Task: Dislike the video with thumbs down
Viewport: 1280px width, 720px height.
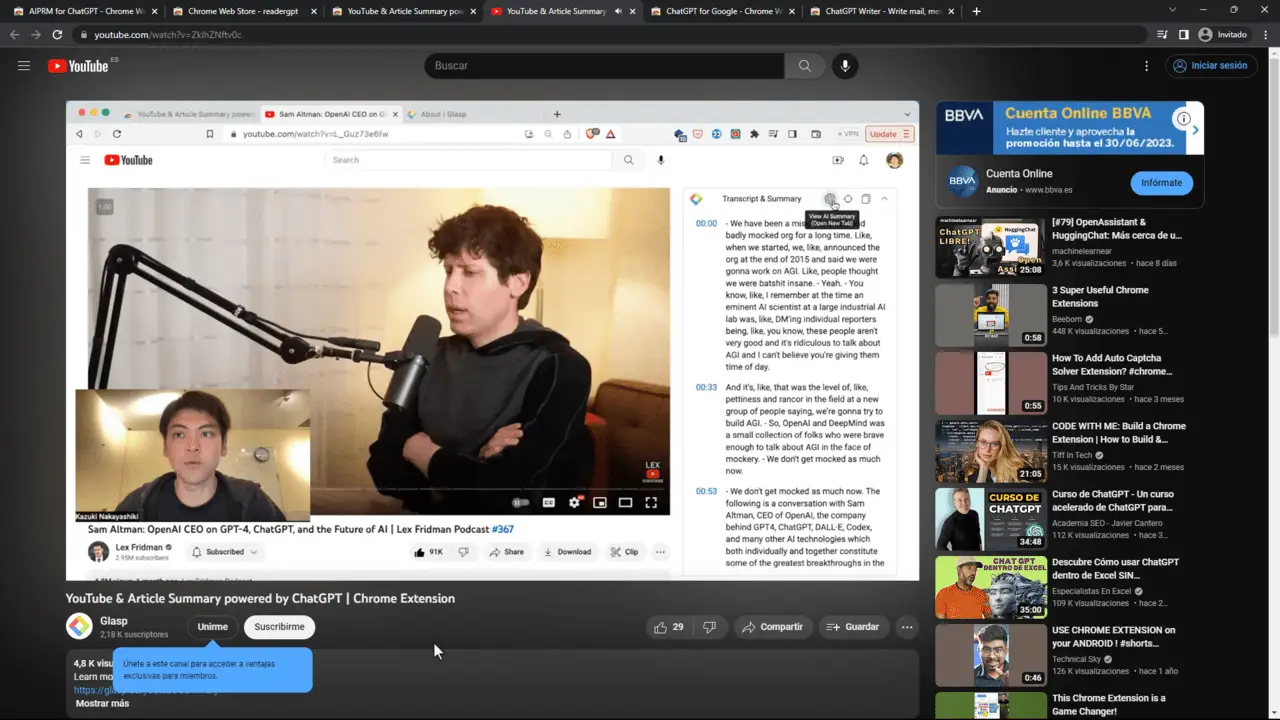Action: pyautogui.click(x=709, y=627)
